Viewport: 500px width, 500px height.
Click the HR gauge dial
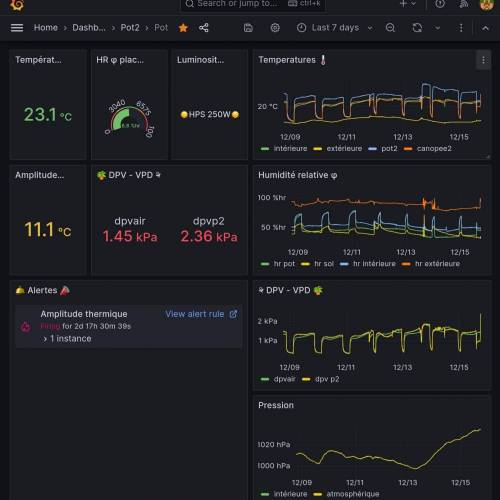point(130,118)
